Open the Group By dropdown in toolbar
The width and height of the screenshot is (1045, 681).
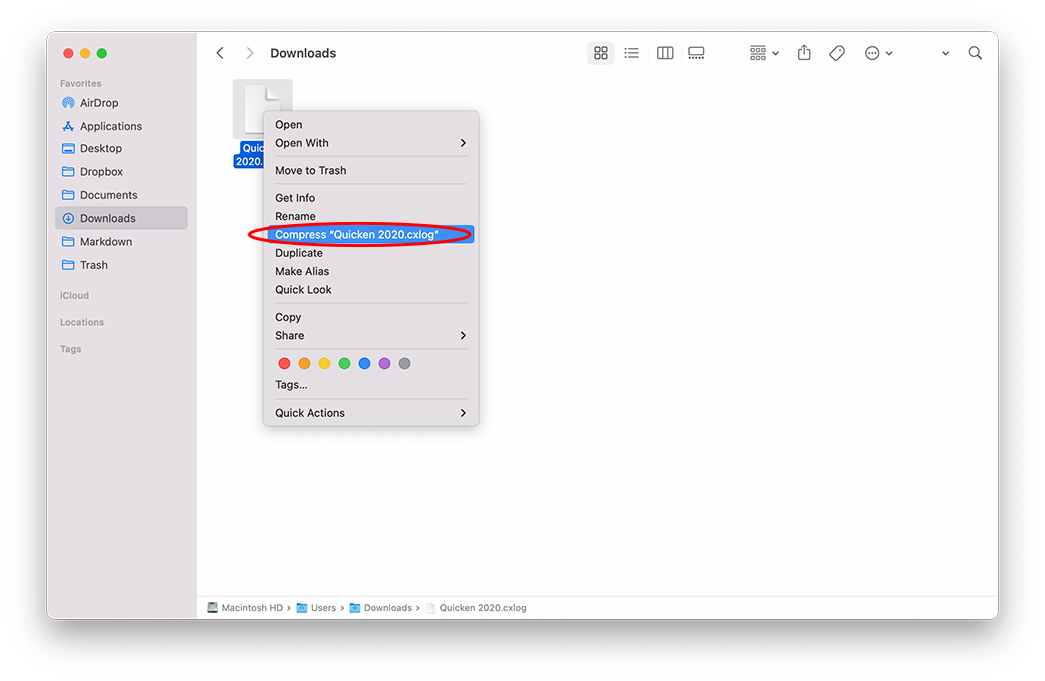pos(764,53)
